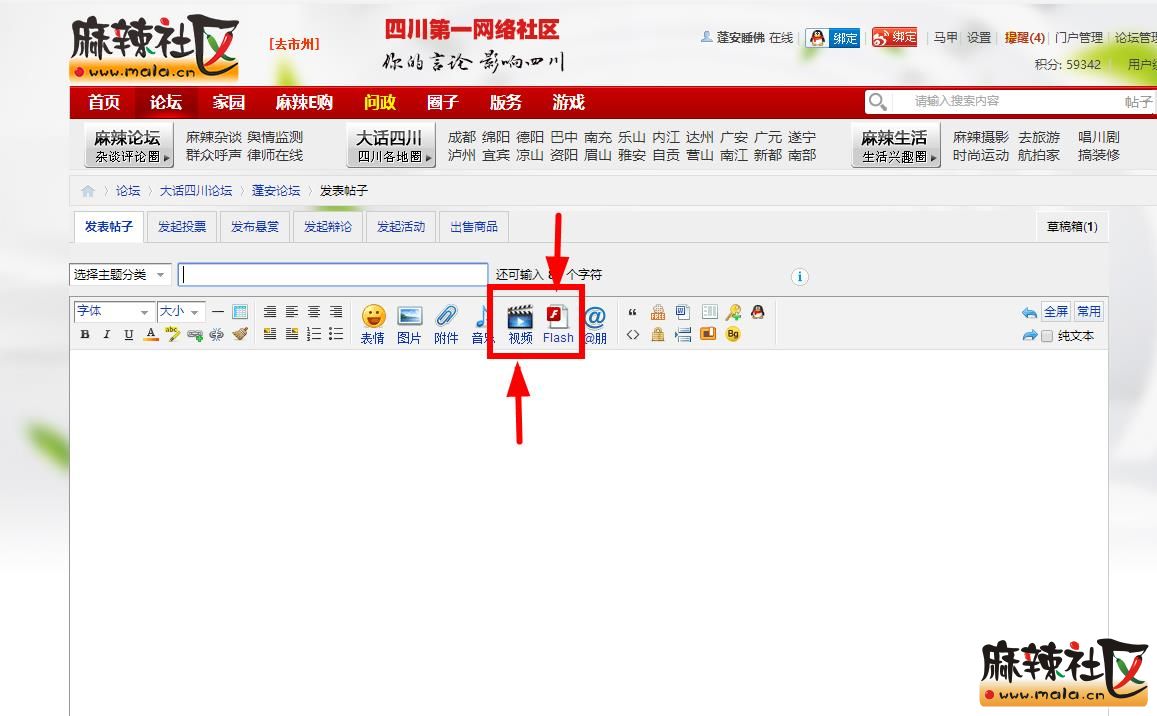Viewport: 1157px width, 716px height.
Task: Expand the 麻辣论坛 杂谈评论圈 menu
Action: (x=130, y=145)
